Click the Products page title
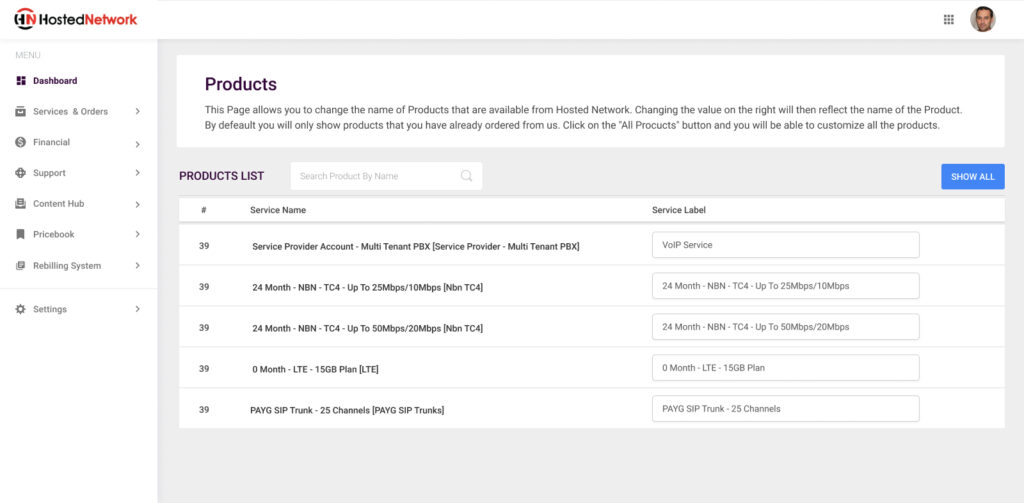This screenshot has height=503, width=1024. click(241, 84)
